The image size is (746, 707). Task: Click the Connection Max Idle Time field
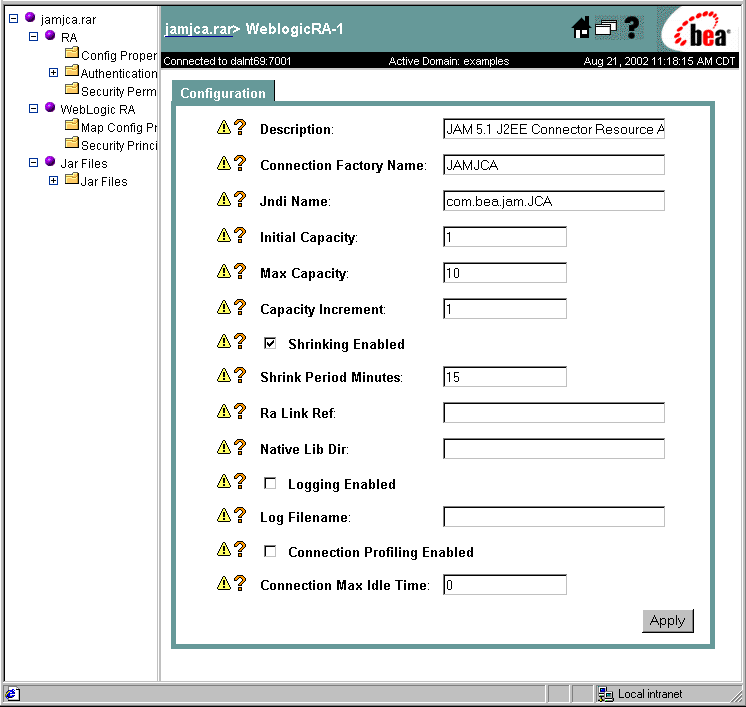point(505,585)
